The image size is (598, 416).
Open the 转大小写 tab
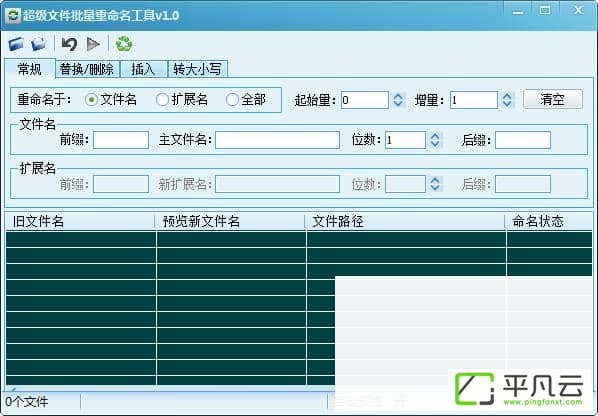tap(198, 69)
